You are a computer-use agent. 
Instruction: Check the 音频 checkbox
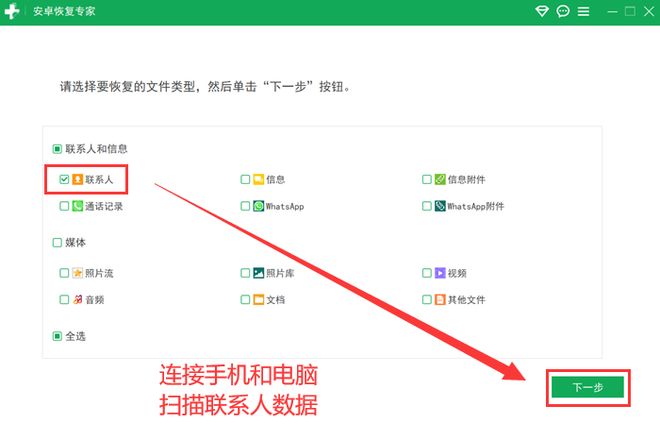[x=64, y=299]
